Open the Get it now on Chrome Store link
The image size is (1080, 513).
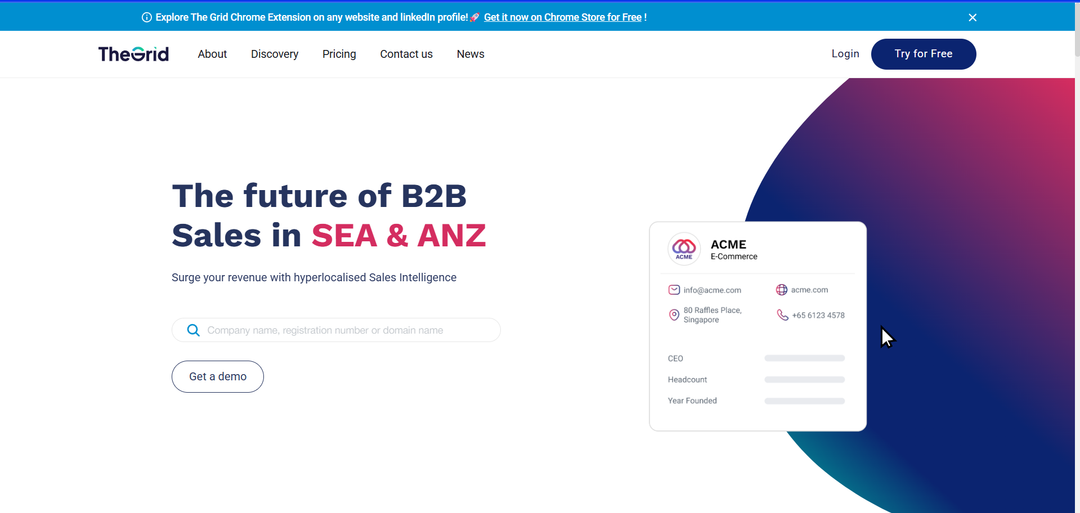click(562, 17)
